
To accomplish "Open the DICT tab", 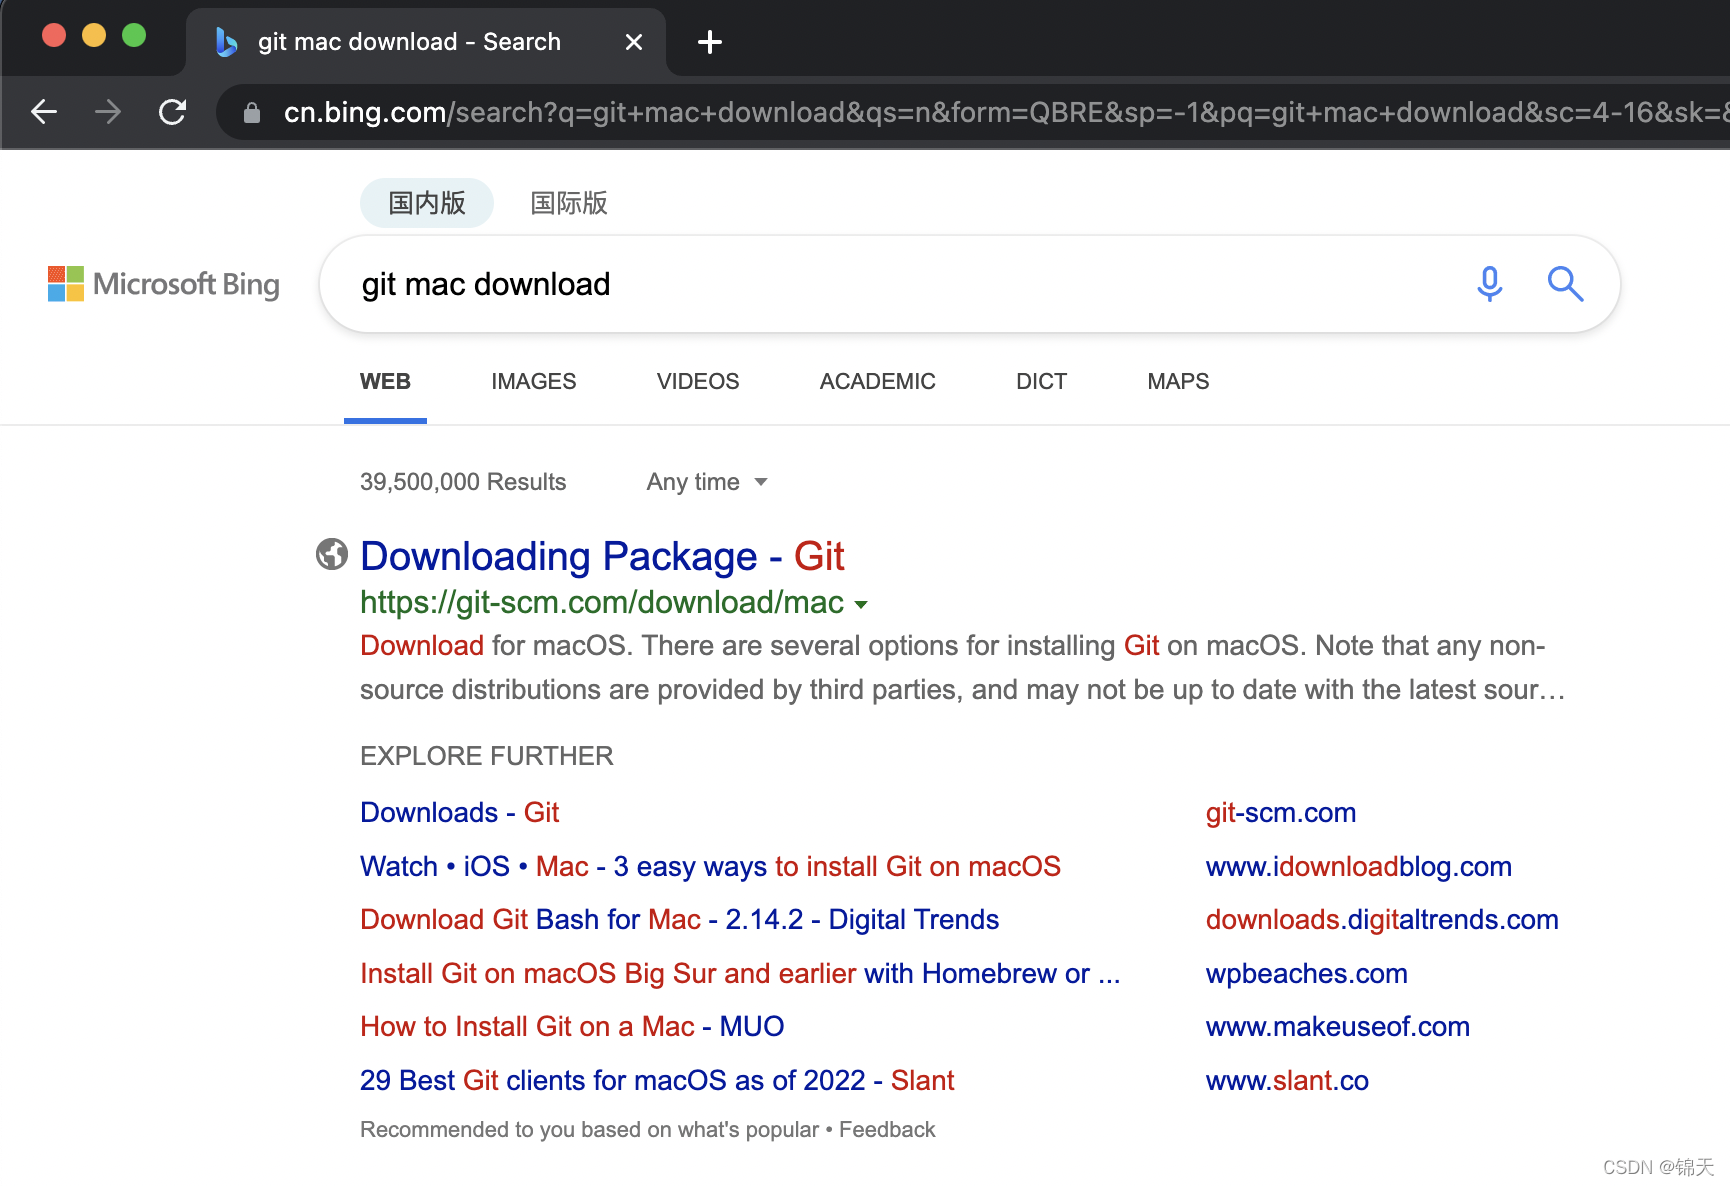I will 1042,381.
